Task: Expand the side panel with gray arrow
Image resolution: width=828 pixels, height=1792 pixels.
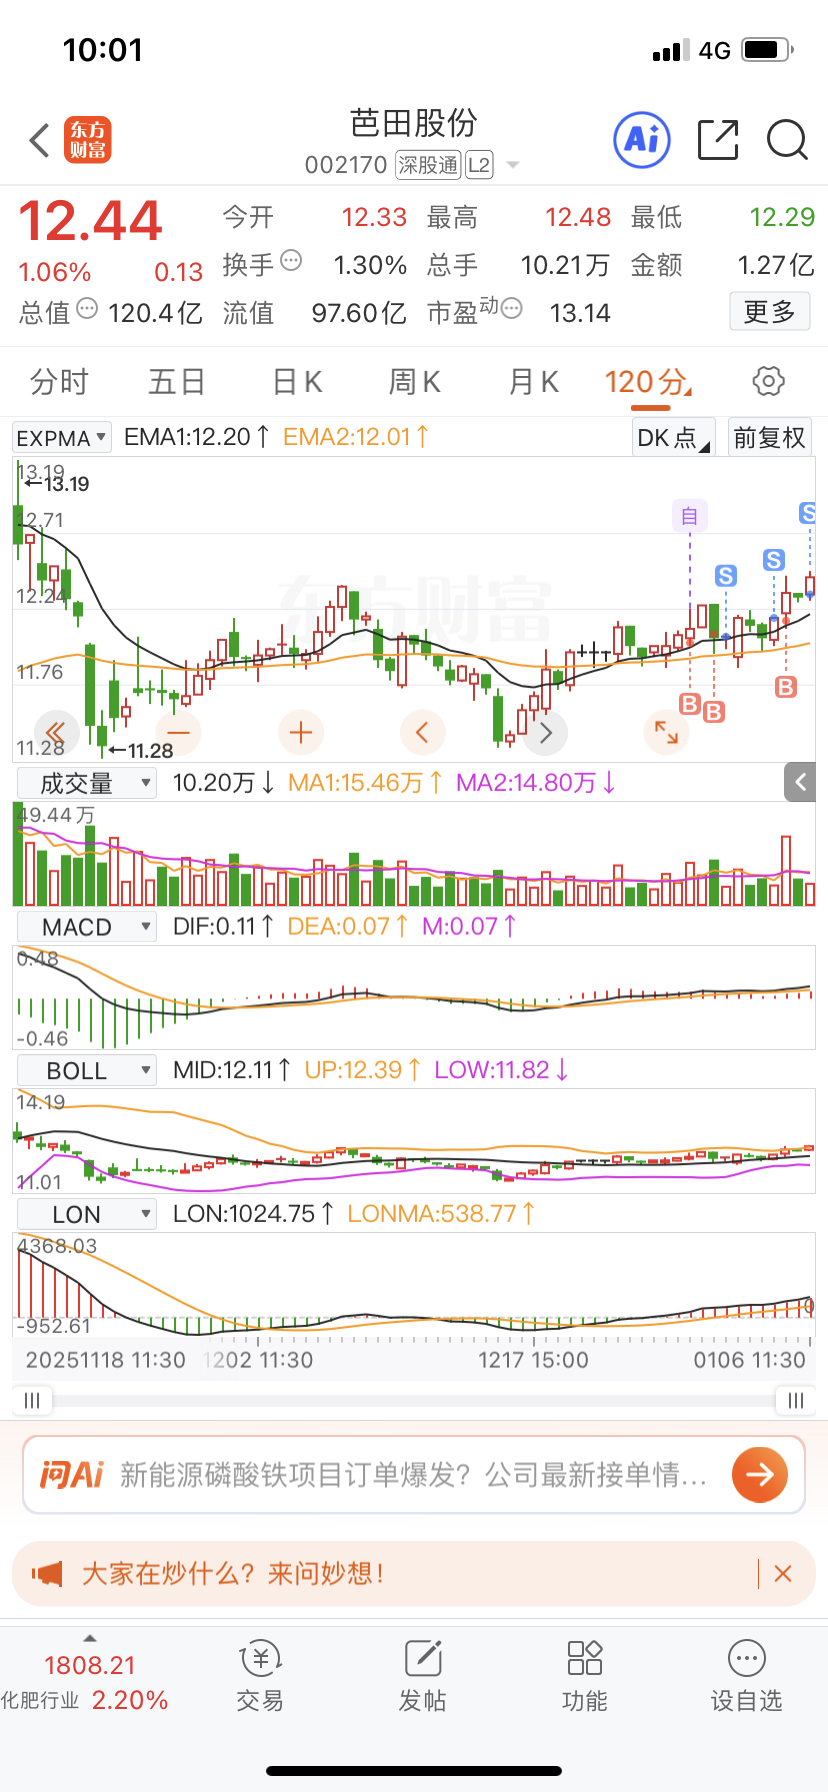Action: coord(800,782)
